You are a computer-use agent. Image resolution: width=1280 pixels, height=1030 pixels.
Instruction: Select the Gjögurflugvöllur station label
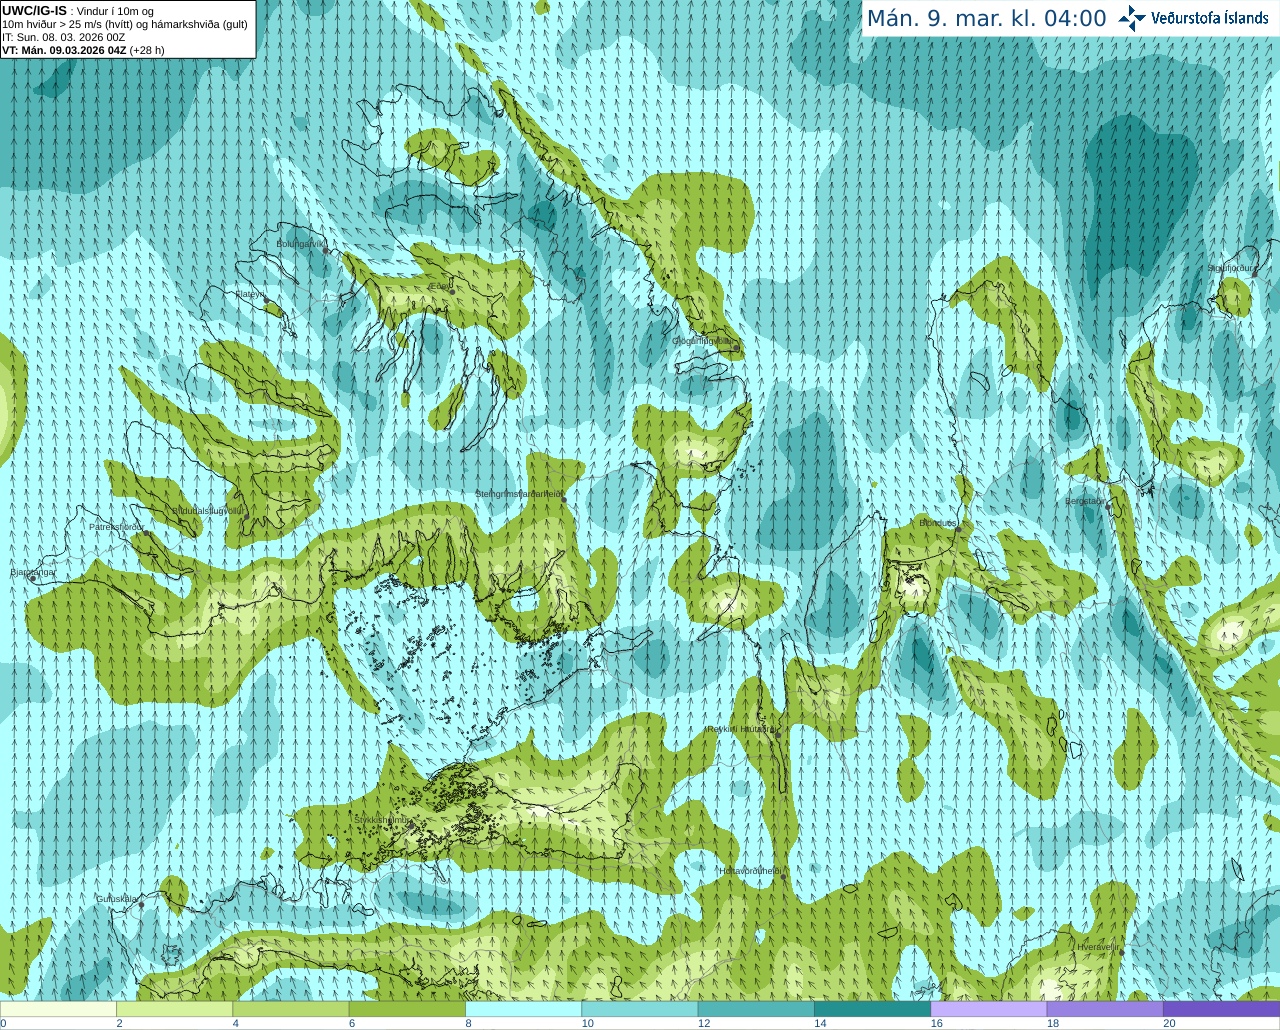[x=702, y=341]
